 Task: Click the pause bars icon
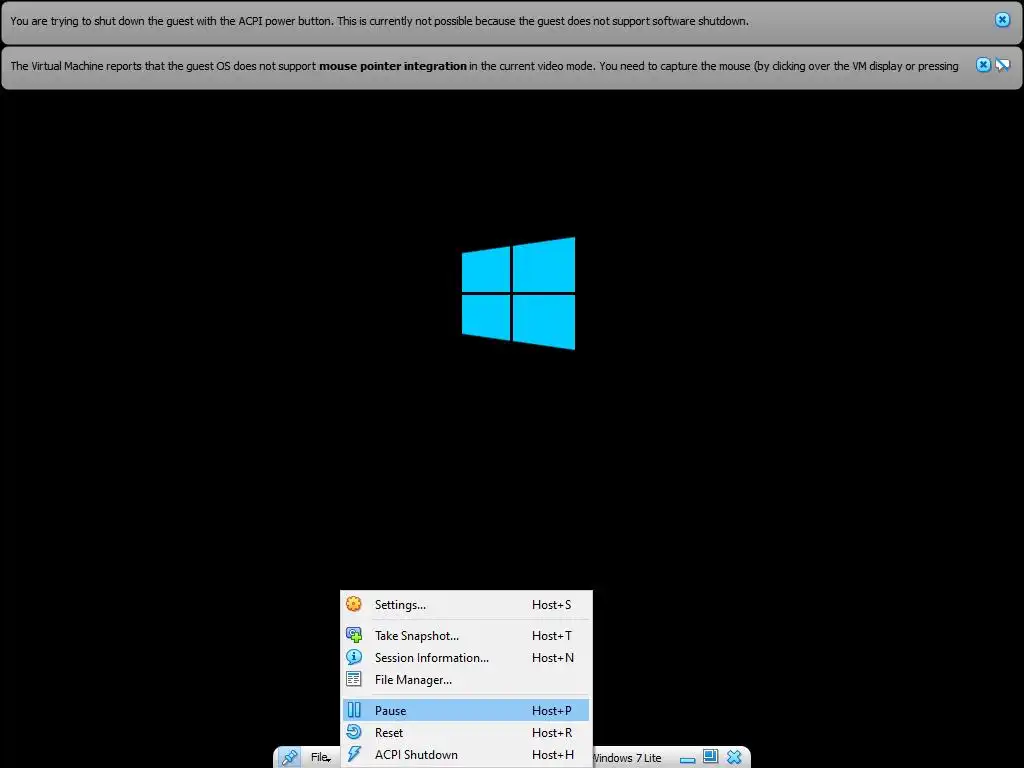[x=354, y=710]
